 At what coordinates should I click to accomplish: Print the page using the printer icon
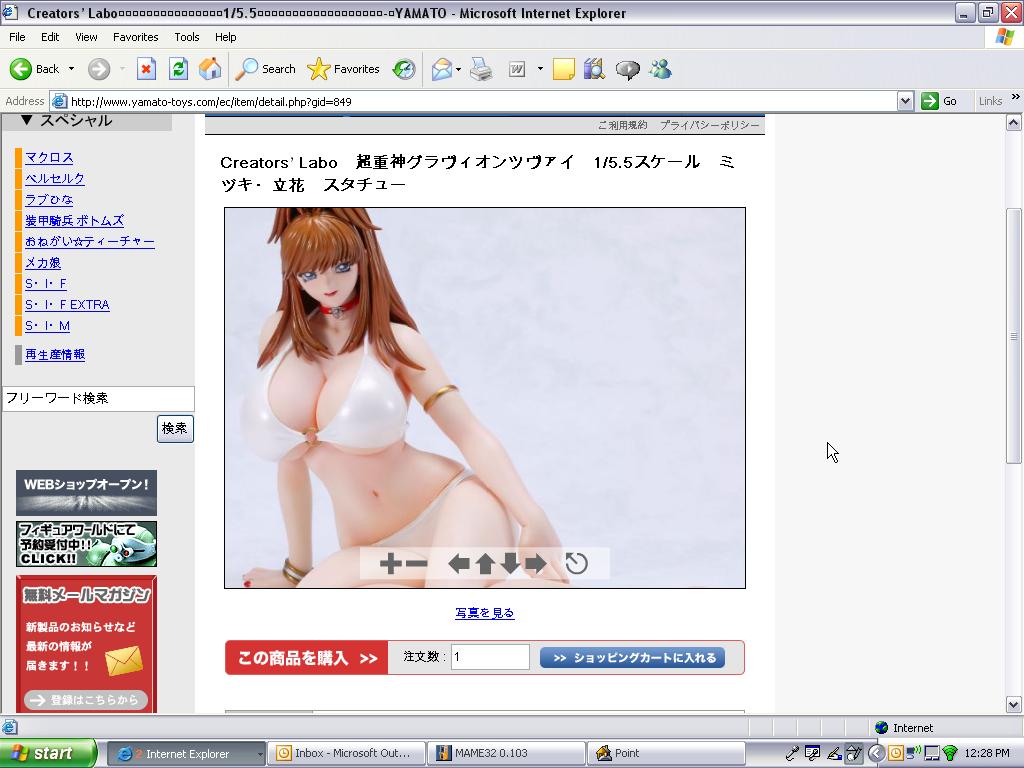[481, 69]
